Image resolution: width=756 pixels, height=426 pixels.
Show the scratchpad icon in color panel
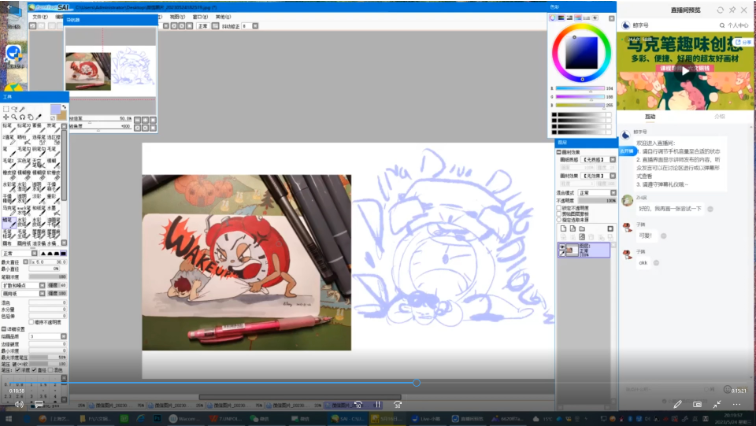tap(595, 18)
